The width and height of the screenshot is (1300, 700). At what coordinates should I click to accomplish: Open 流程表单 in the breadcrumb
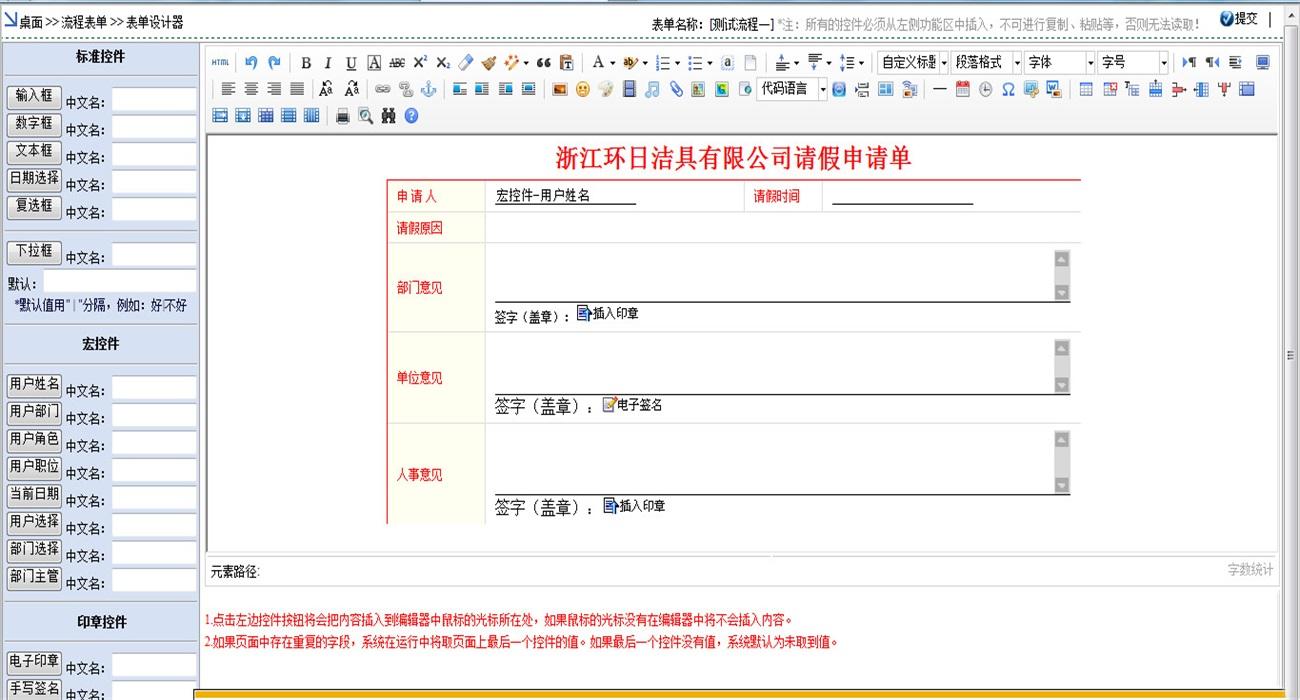84,22
